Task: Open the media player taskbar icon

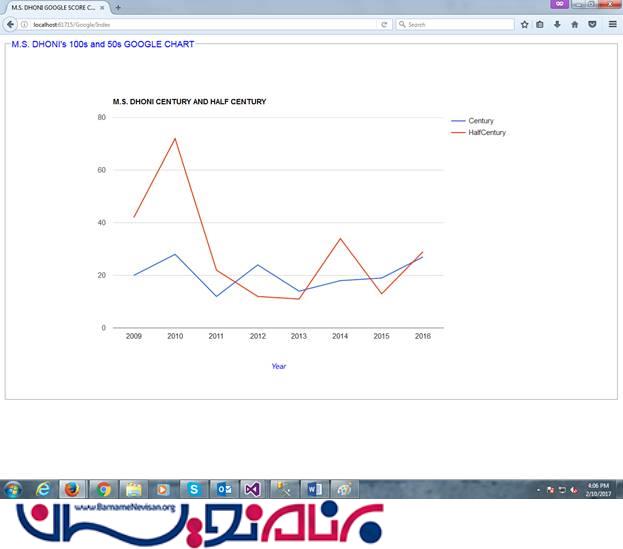Action: pyautogui.click(x=163, y=489)
